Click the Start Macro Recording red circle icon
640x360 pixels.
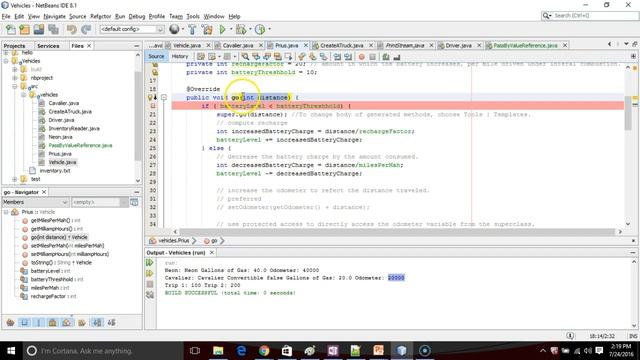(361, 57)
